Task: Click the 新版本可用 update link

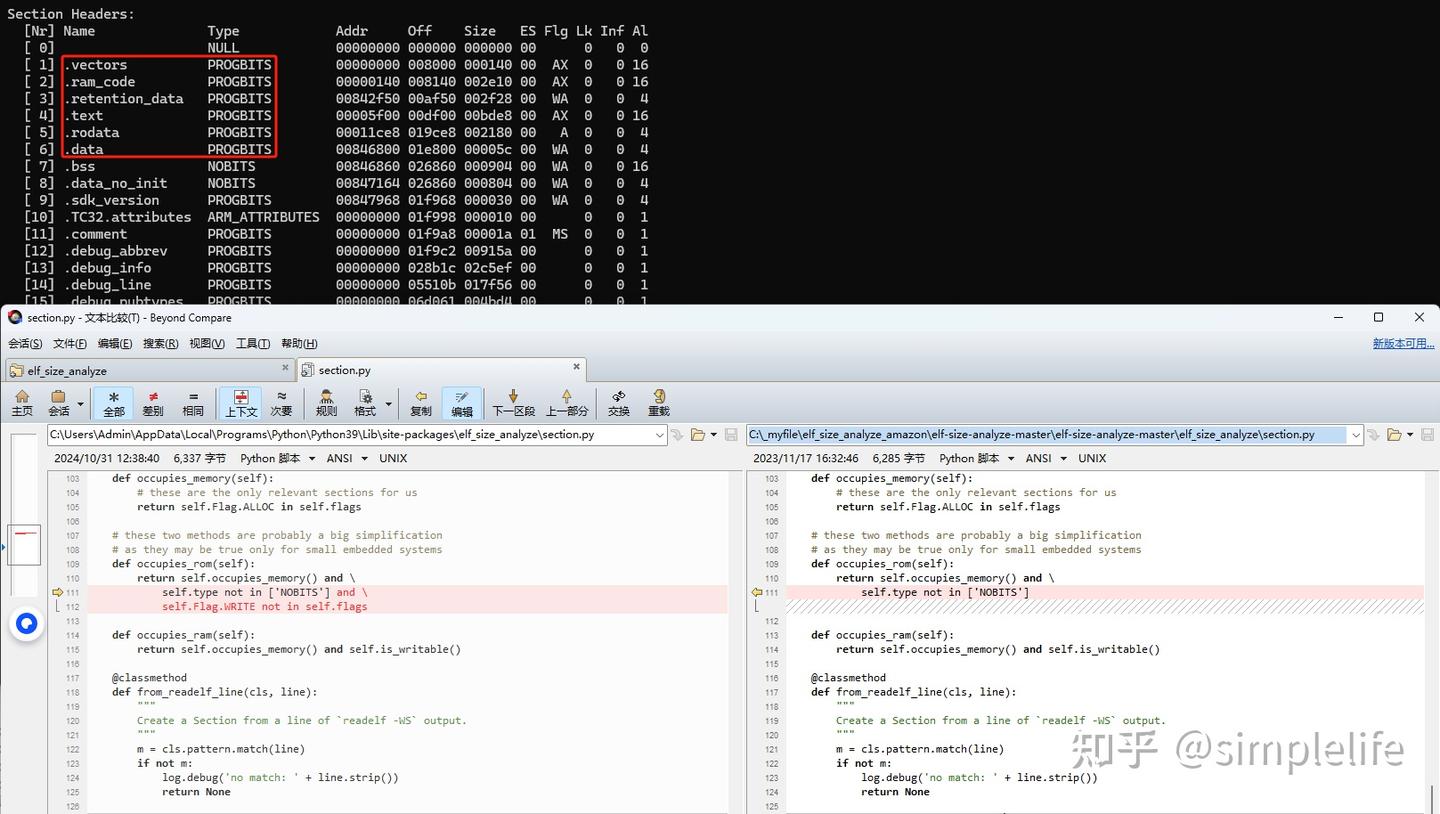Action: click(x=1402, y=344)
